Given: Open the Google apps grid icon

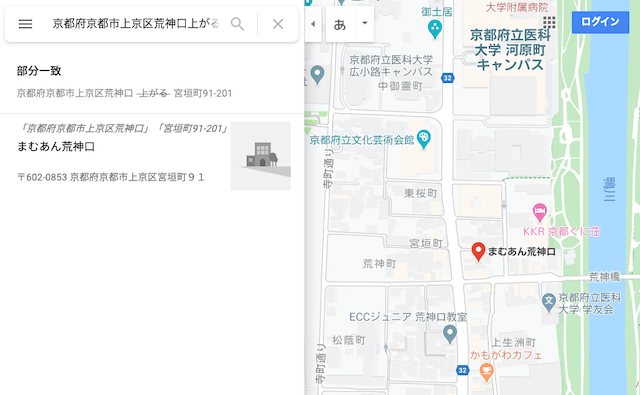Looking at the screenshot, I should [x=549, y=22].
